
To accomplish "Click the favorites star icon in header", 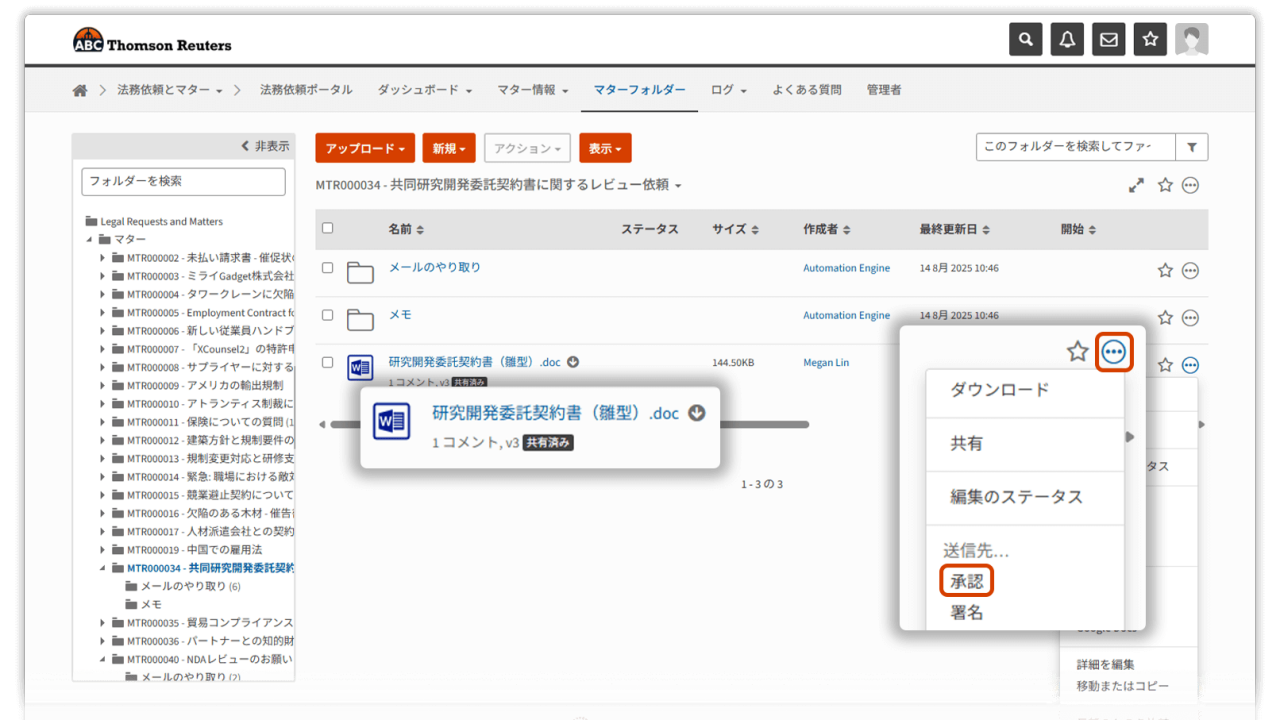I will pyautogui.click(x=1150, y=40).
